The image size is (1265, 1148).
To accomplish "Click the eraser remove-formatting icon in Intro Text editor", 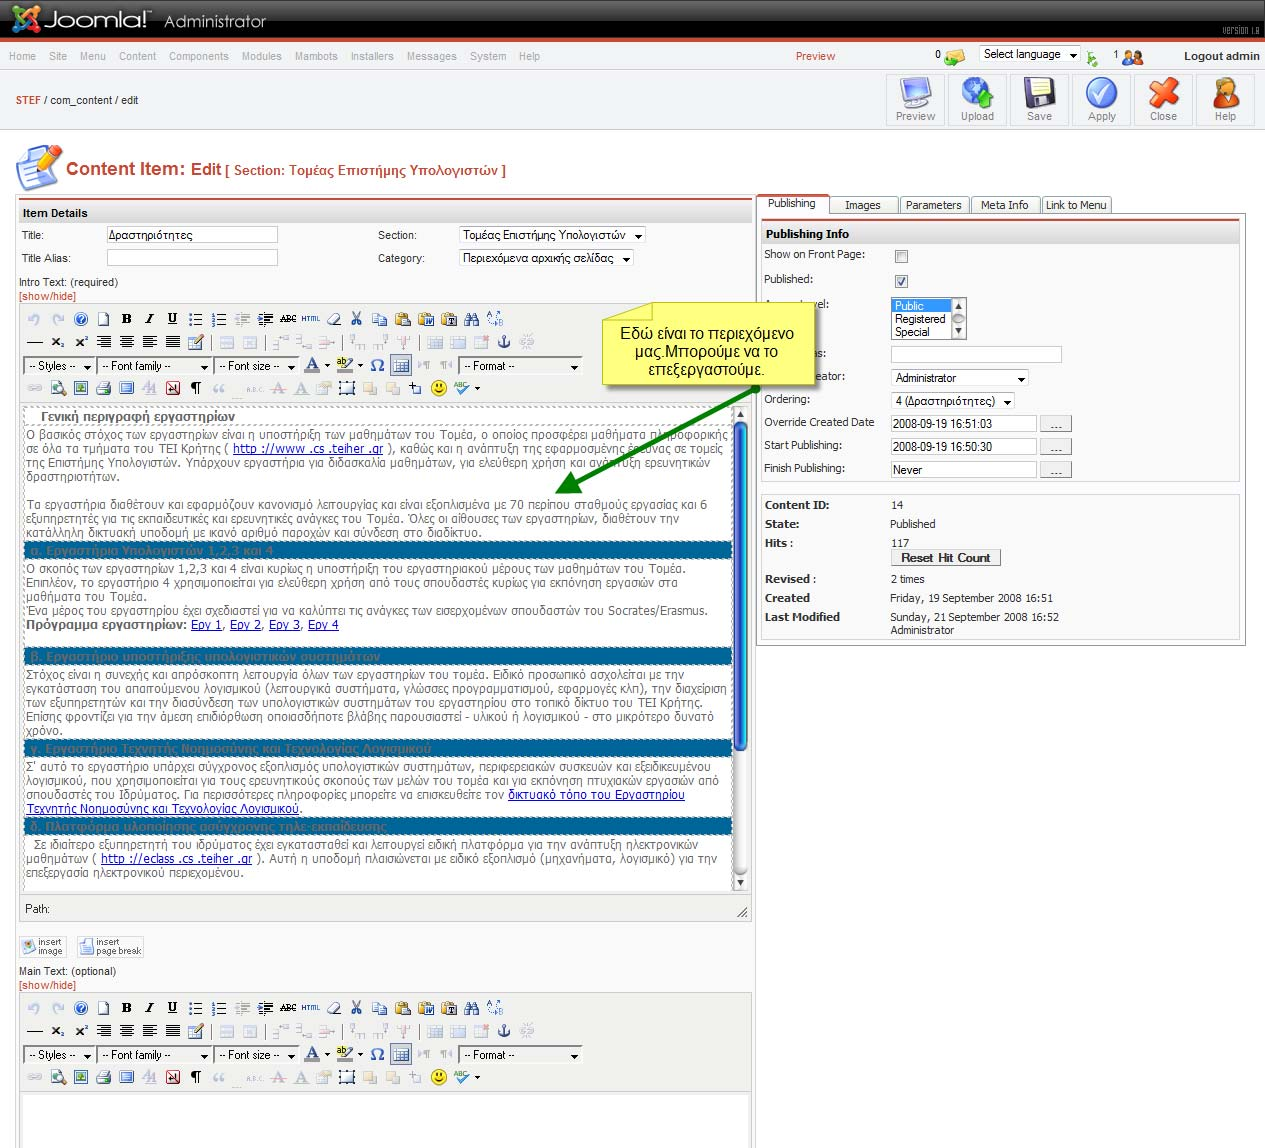I will click(x=334, y=319).
